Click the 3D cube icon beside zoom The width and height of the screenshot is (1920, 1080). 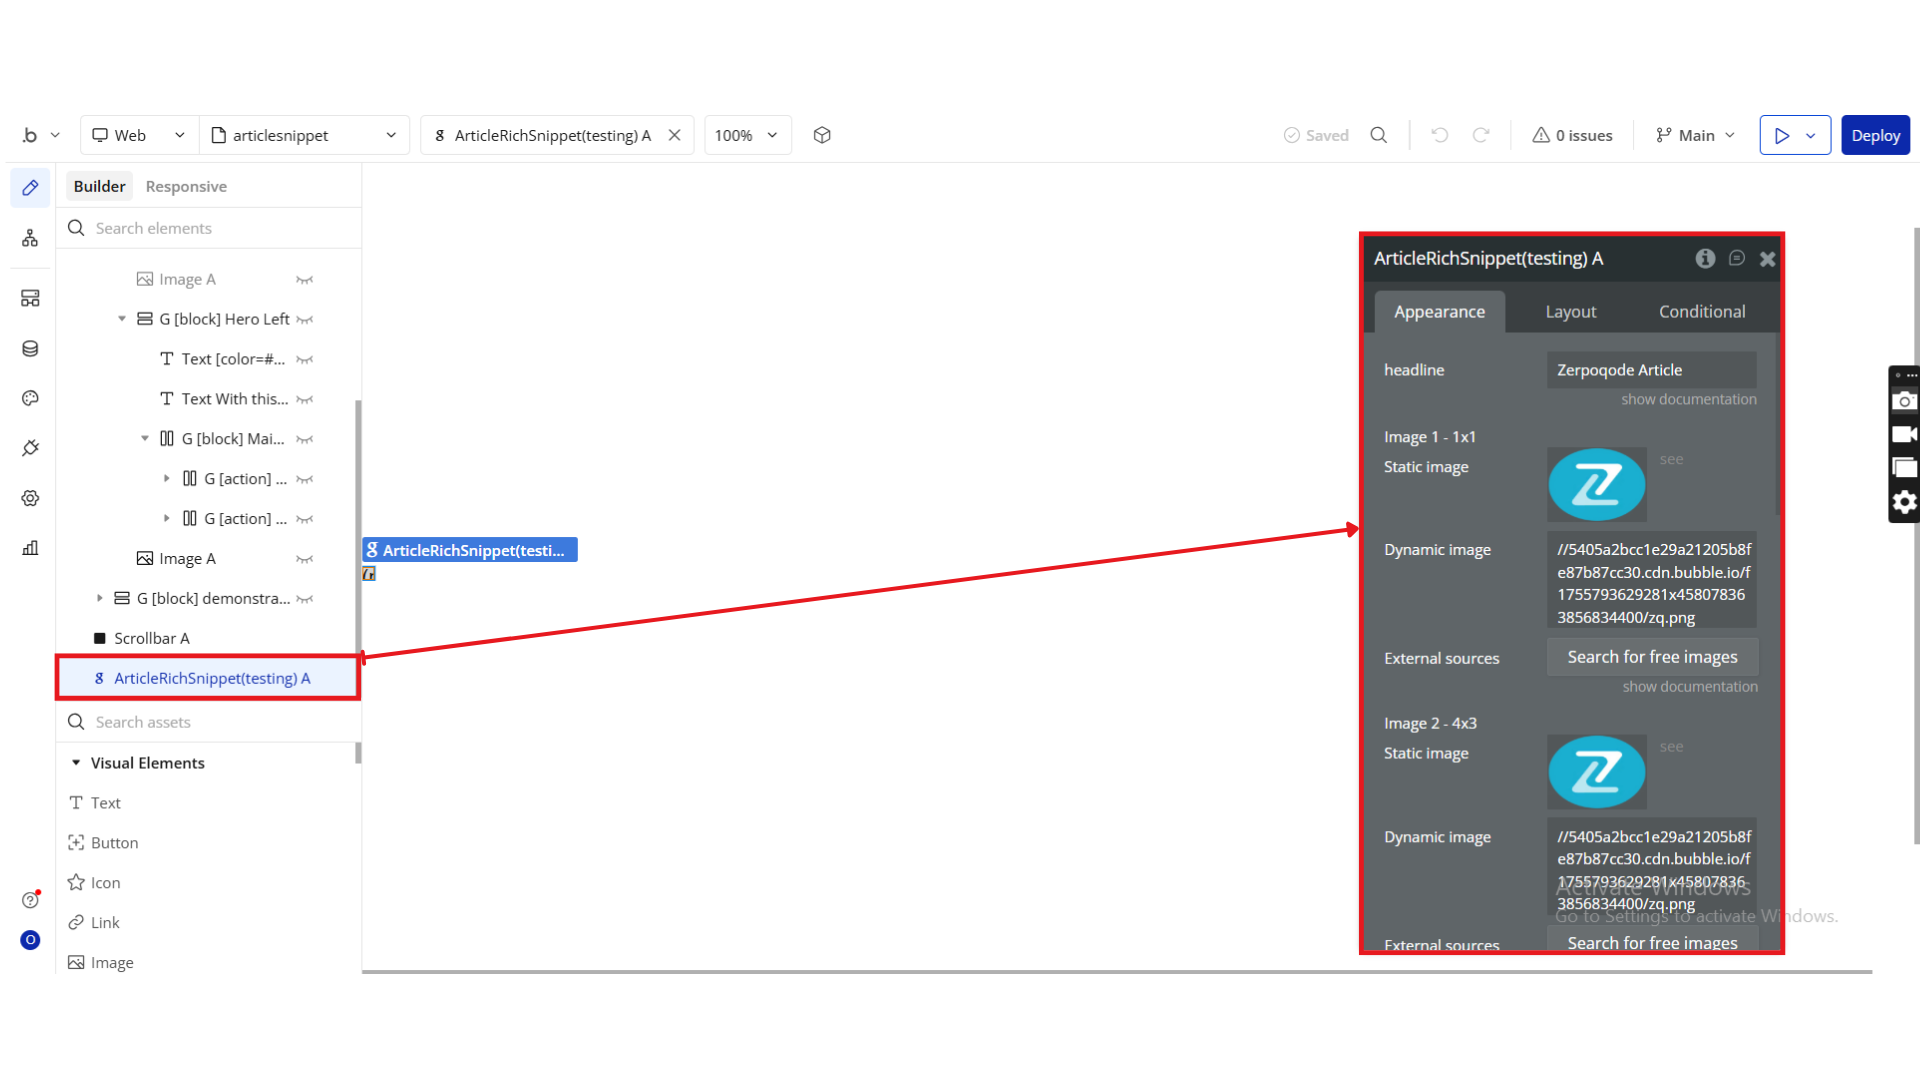822,135
